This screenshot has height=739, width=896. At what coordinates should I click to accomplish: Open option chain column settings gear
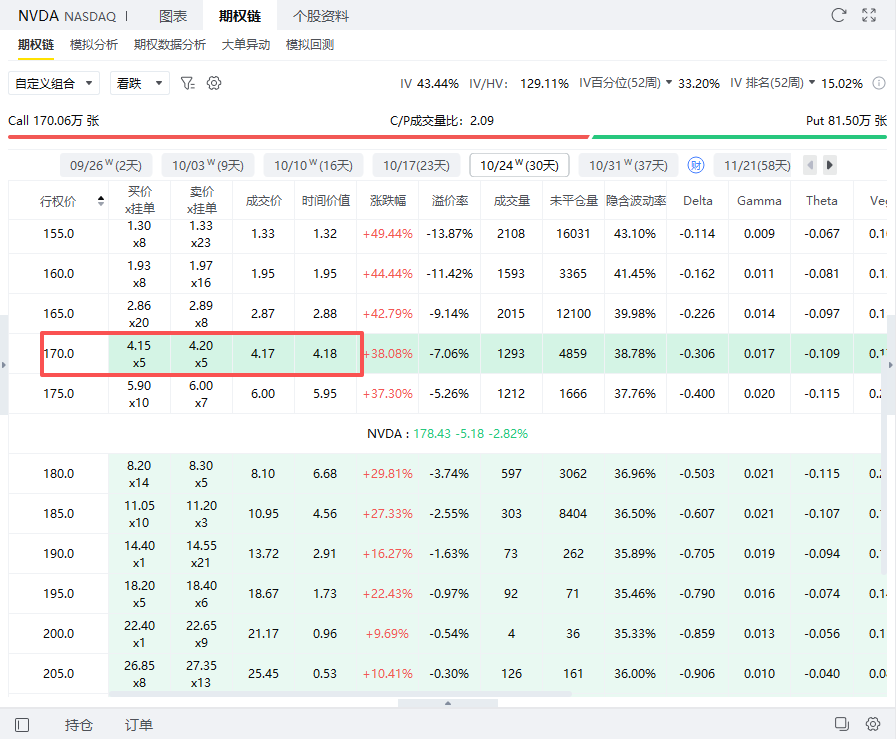coord(214,83)
